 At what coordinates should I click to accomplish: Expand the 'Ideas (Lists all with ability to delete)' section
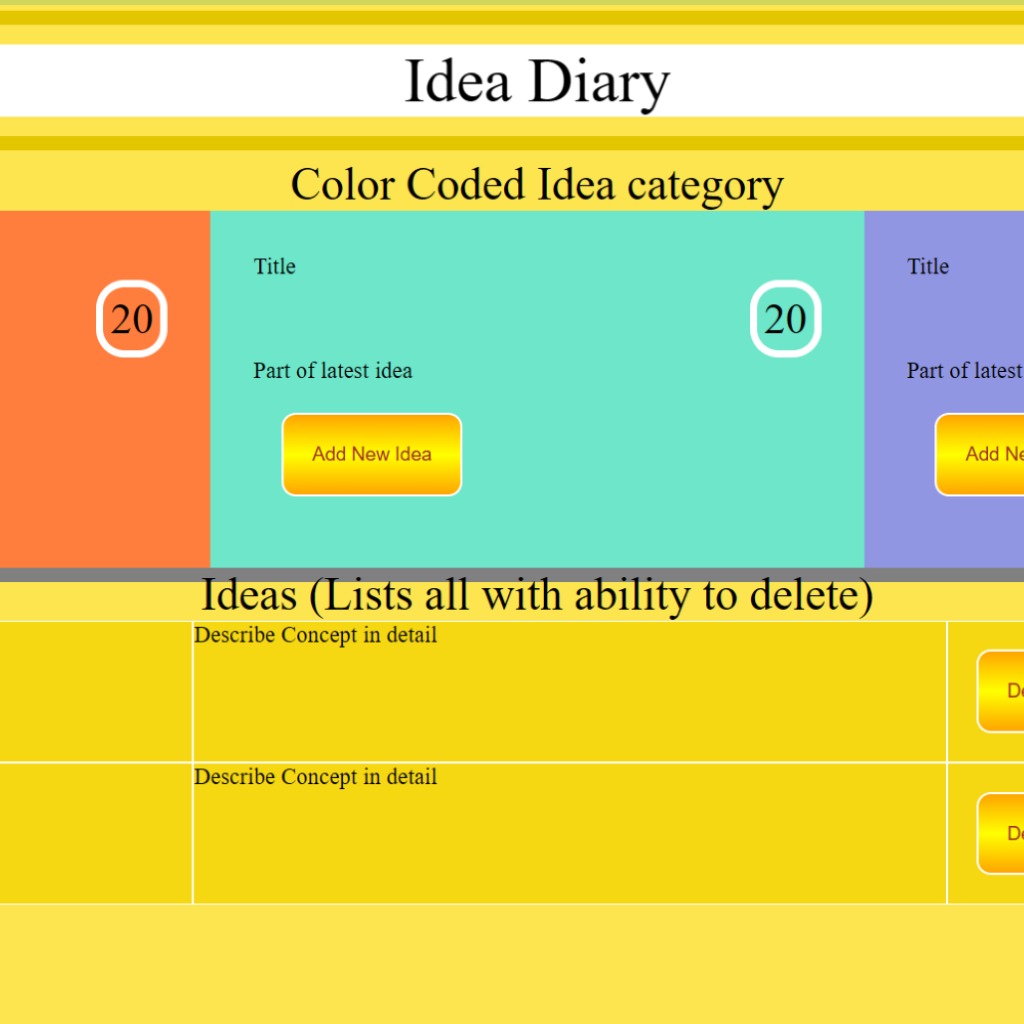pos(538,594)
